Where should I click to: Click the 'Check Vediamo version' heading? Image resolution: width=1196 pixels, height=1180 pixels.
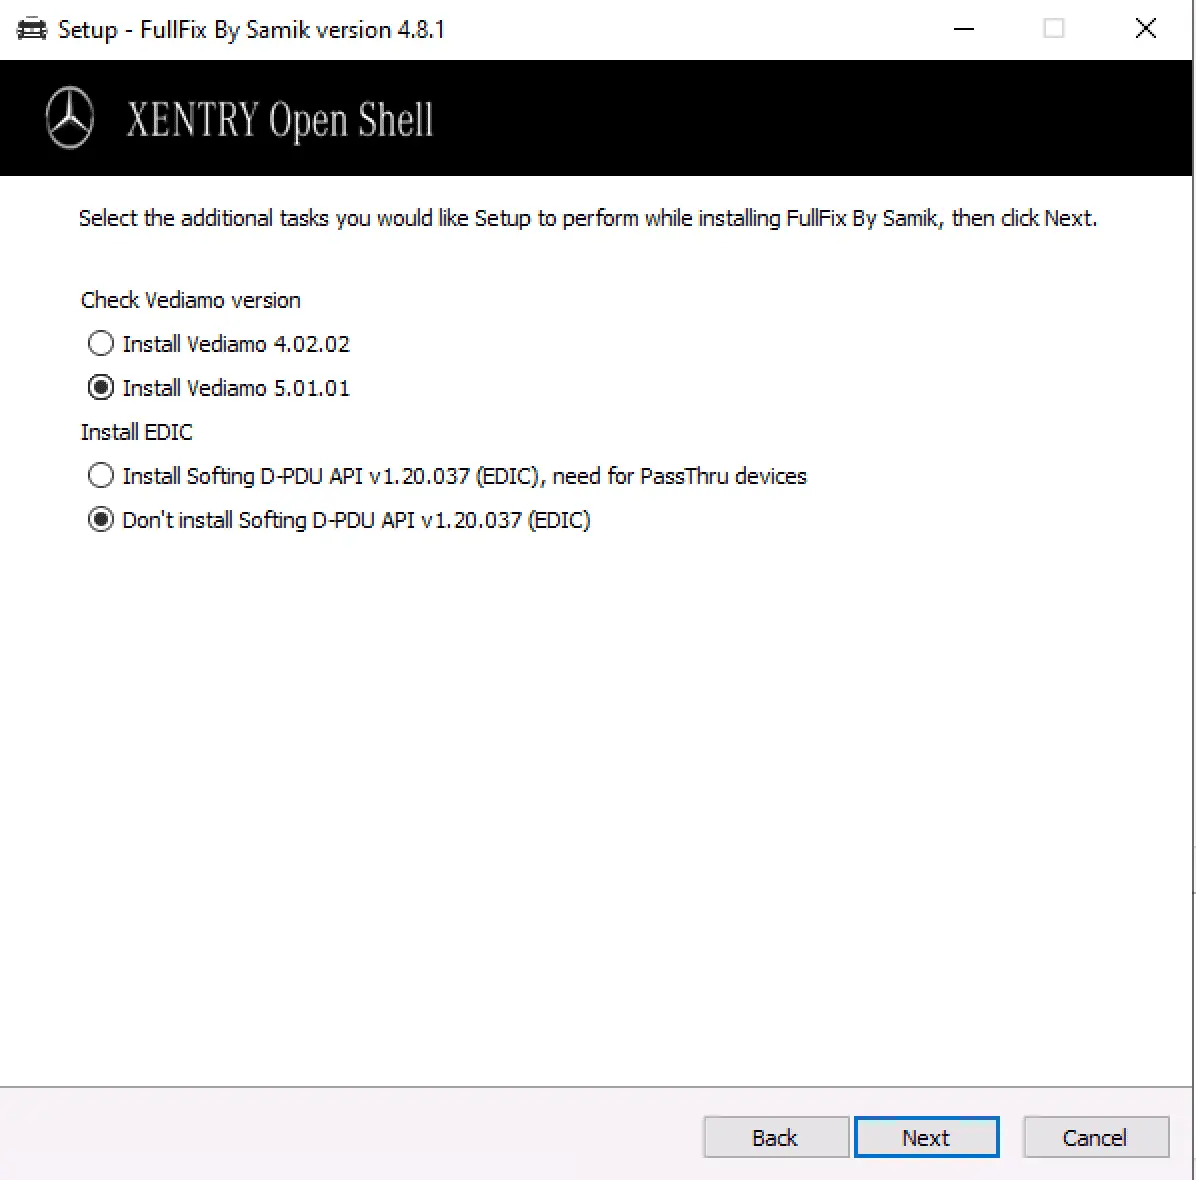click(x=190, y=300)
